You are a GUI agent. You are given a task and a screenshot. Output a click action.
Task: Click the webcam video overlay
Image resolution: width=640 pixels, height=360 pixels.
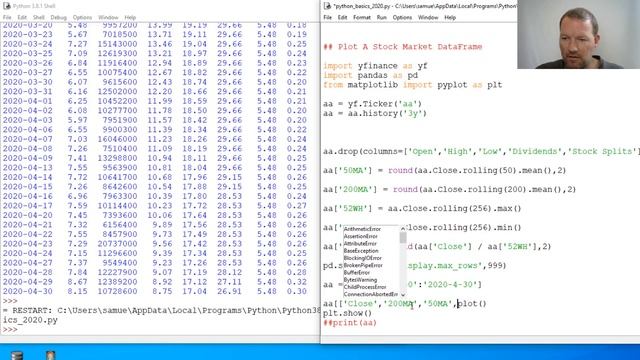[x=578, y=34]
